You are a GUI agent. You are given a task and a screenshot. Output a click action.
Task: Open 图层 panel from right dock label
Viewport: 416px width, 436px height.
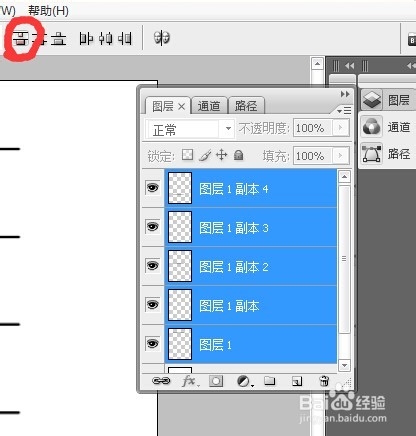pyautogui.click(x=399, y=100)
